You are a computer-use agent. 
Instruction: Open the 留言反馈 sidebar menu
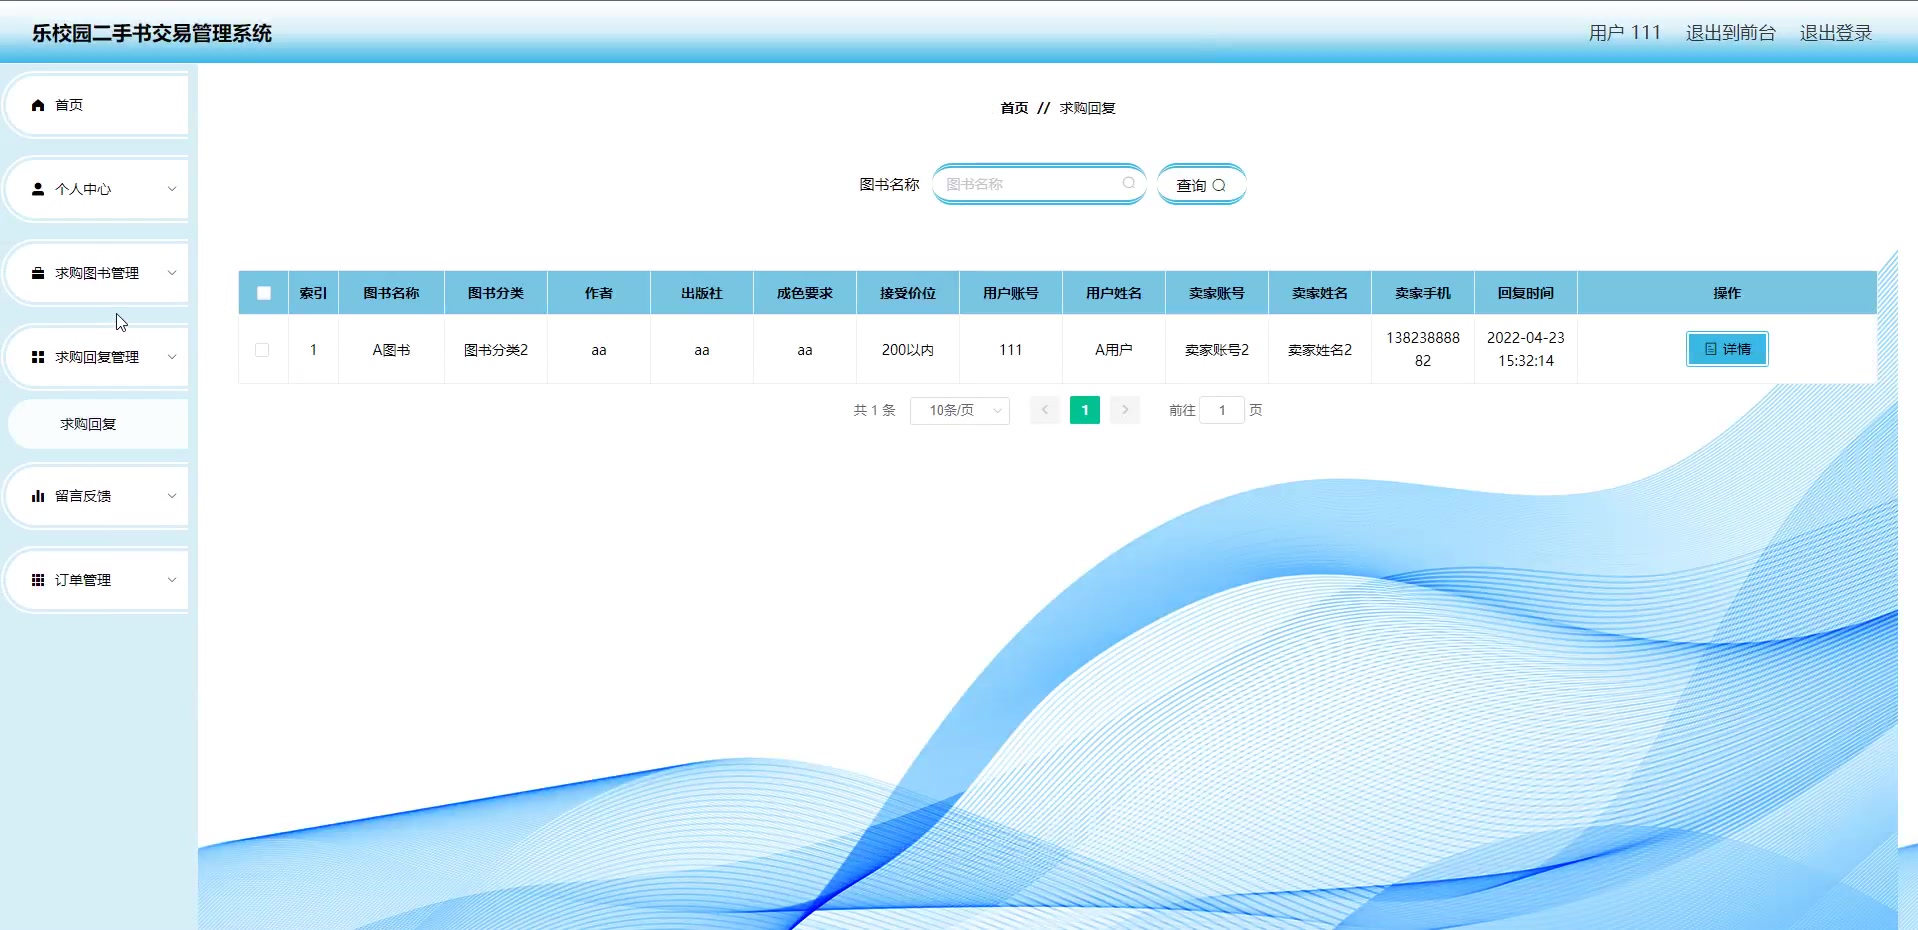[98, 496]
